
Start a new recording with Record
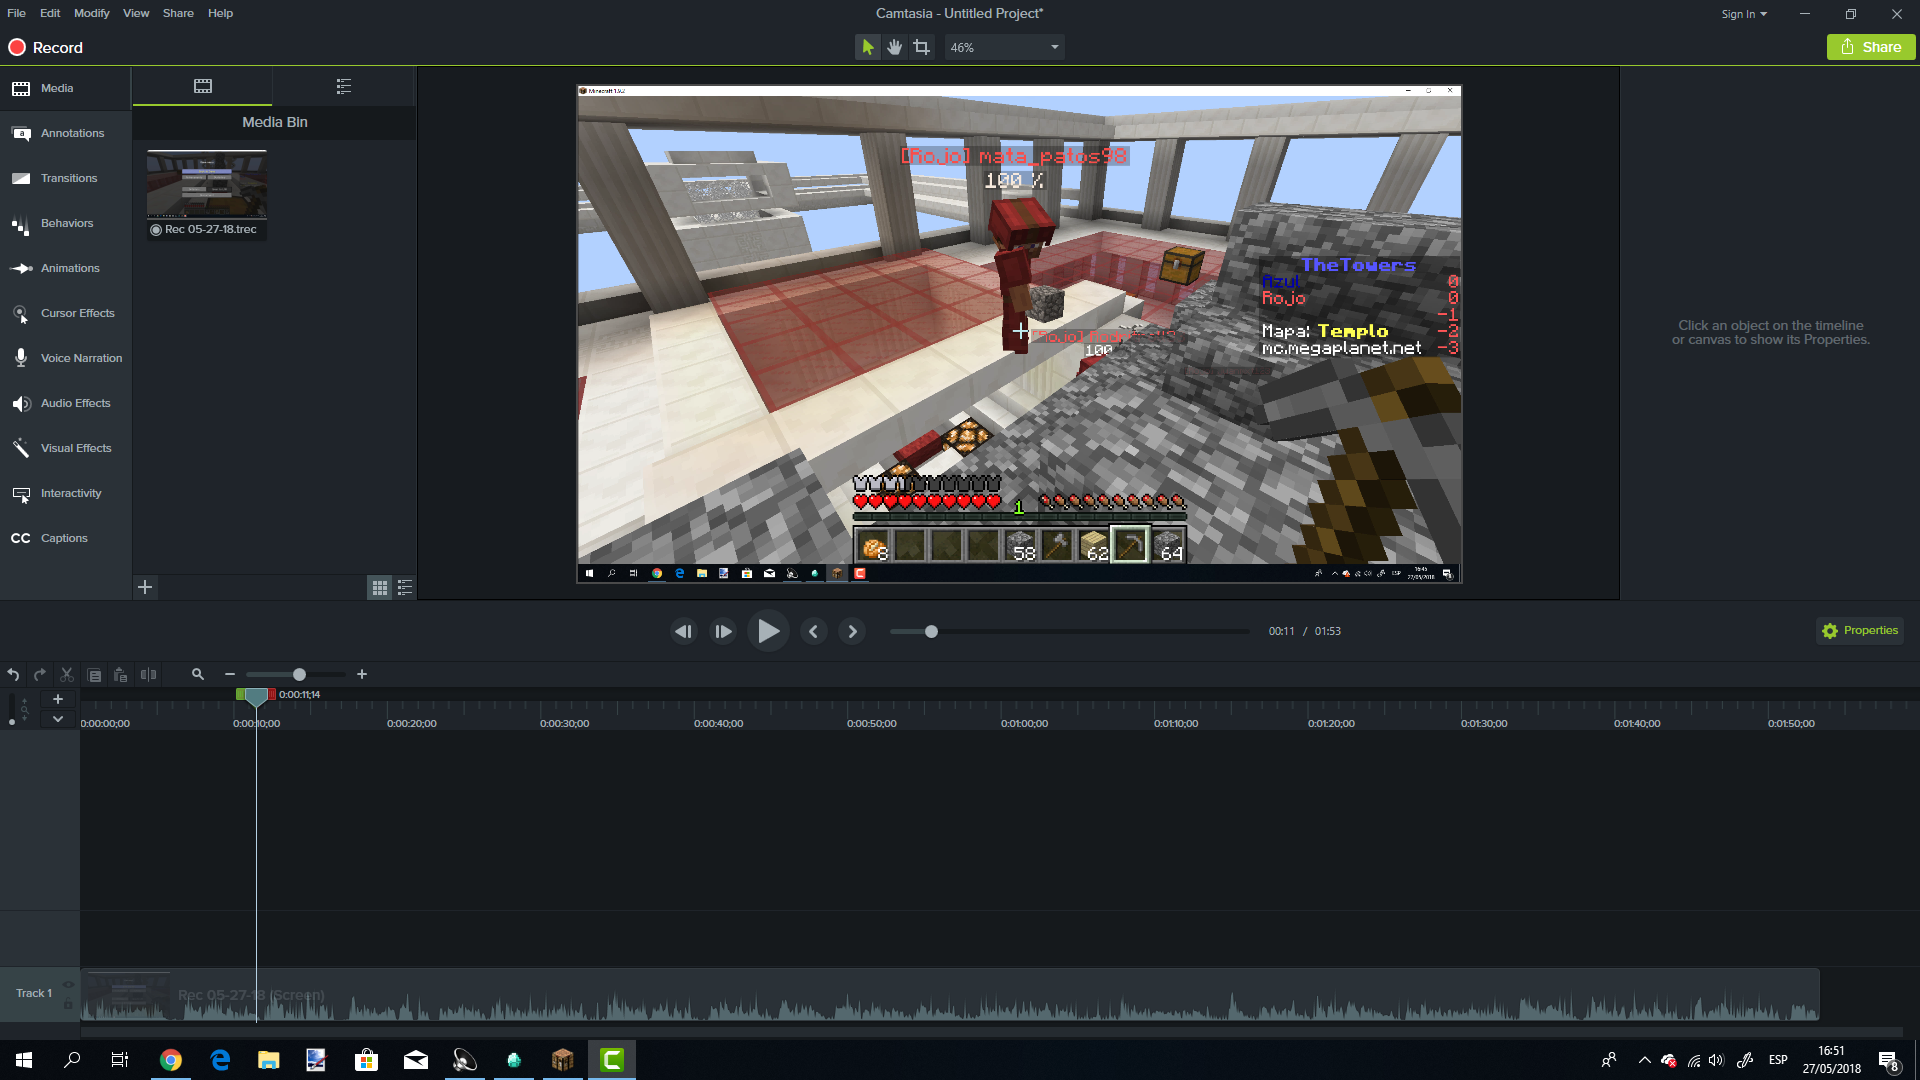click(x=46, y=47)
